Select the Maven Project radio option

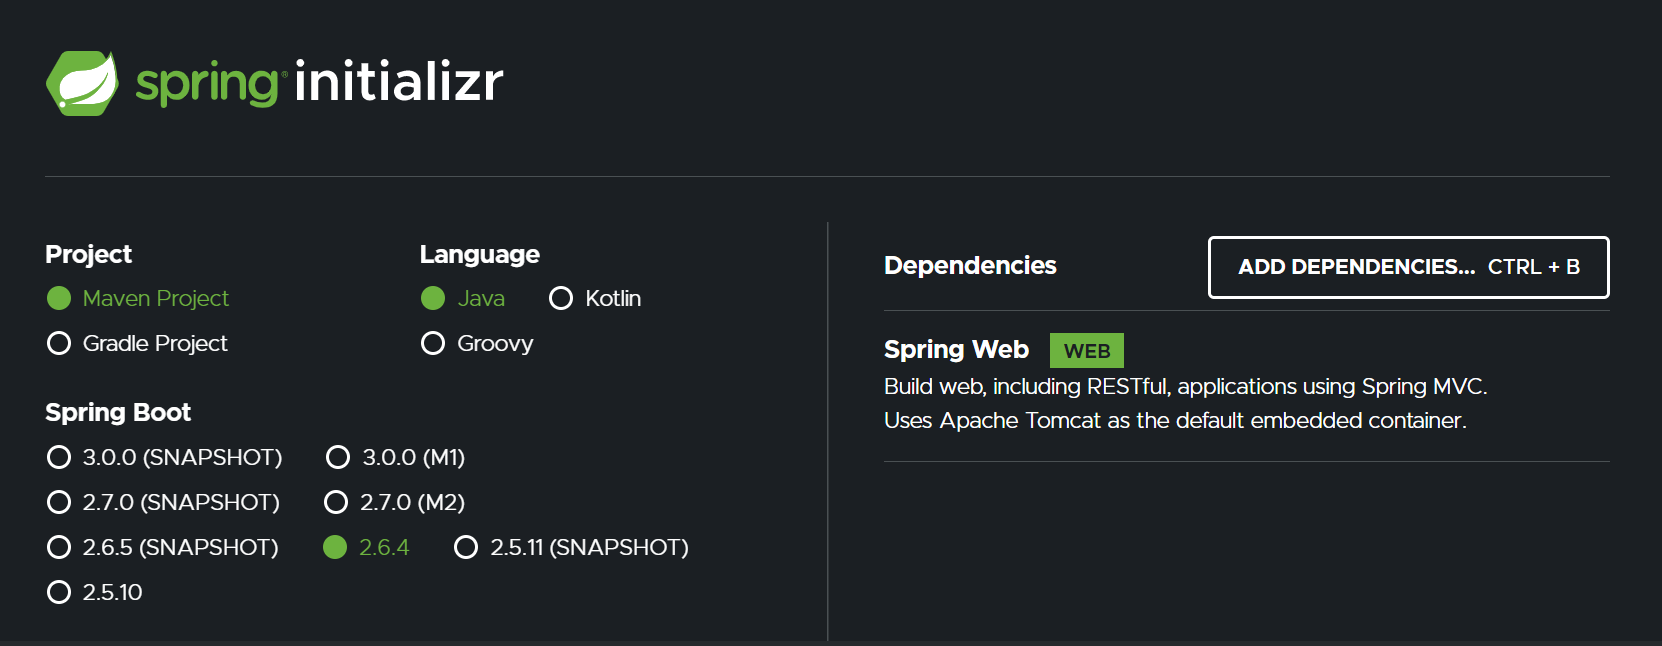pos(138,298)
